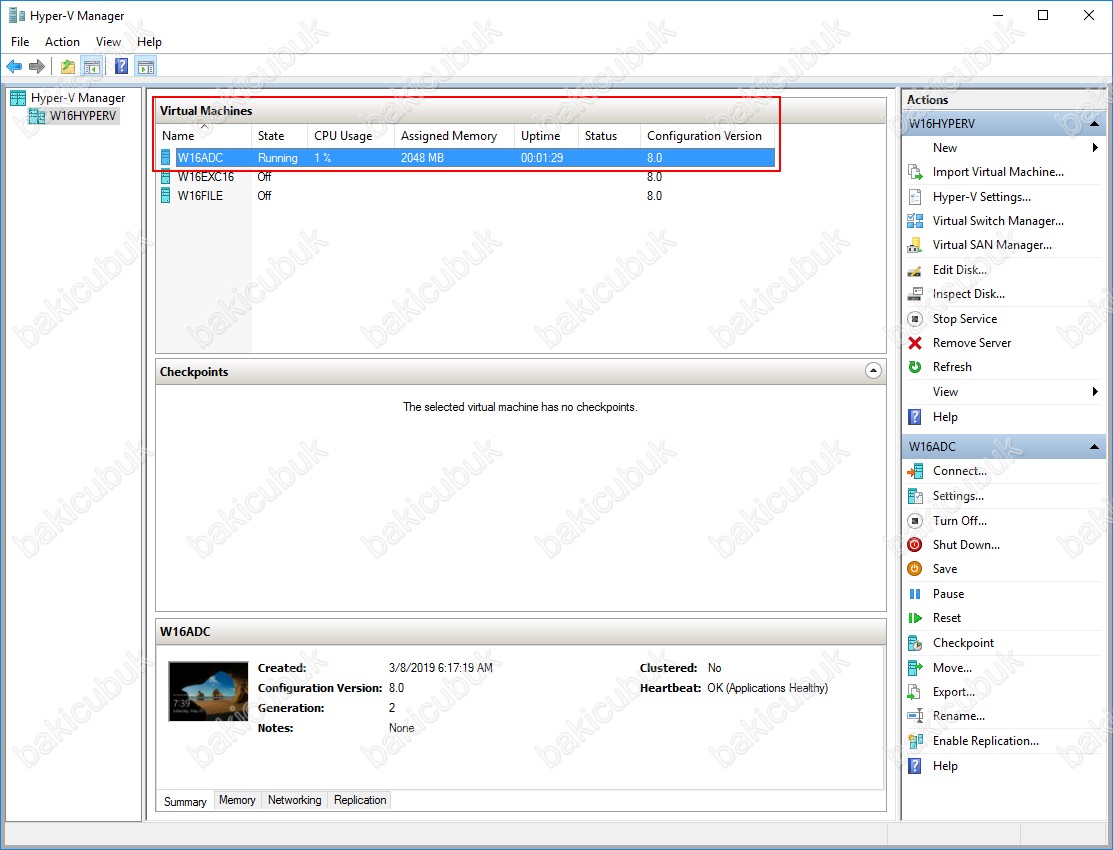Click the green Refresh icon
Screen dimensions: 1113x850
[x=915, y=367]
